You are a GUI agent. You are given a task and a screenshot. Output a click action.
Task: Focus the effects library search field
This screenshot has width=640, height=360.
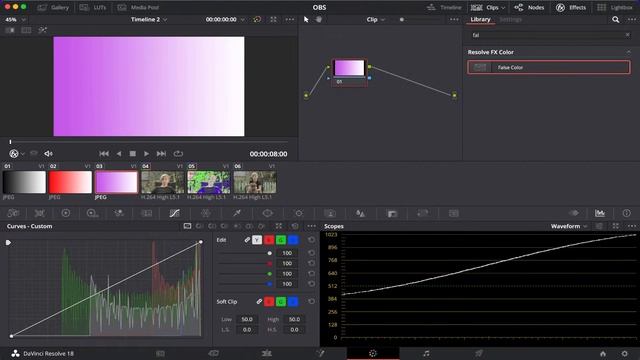click(546, 35)
